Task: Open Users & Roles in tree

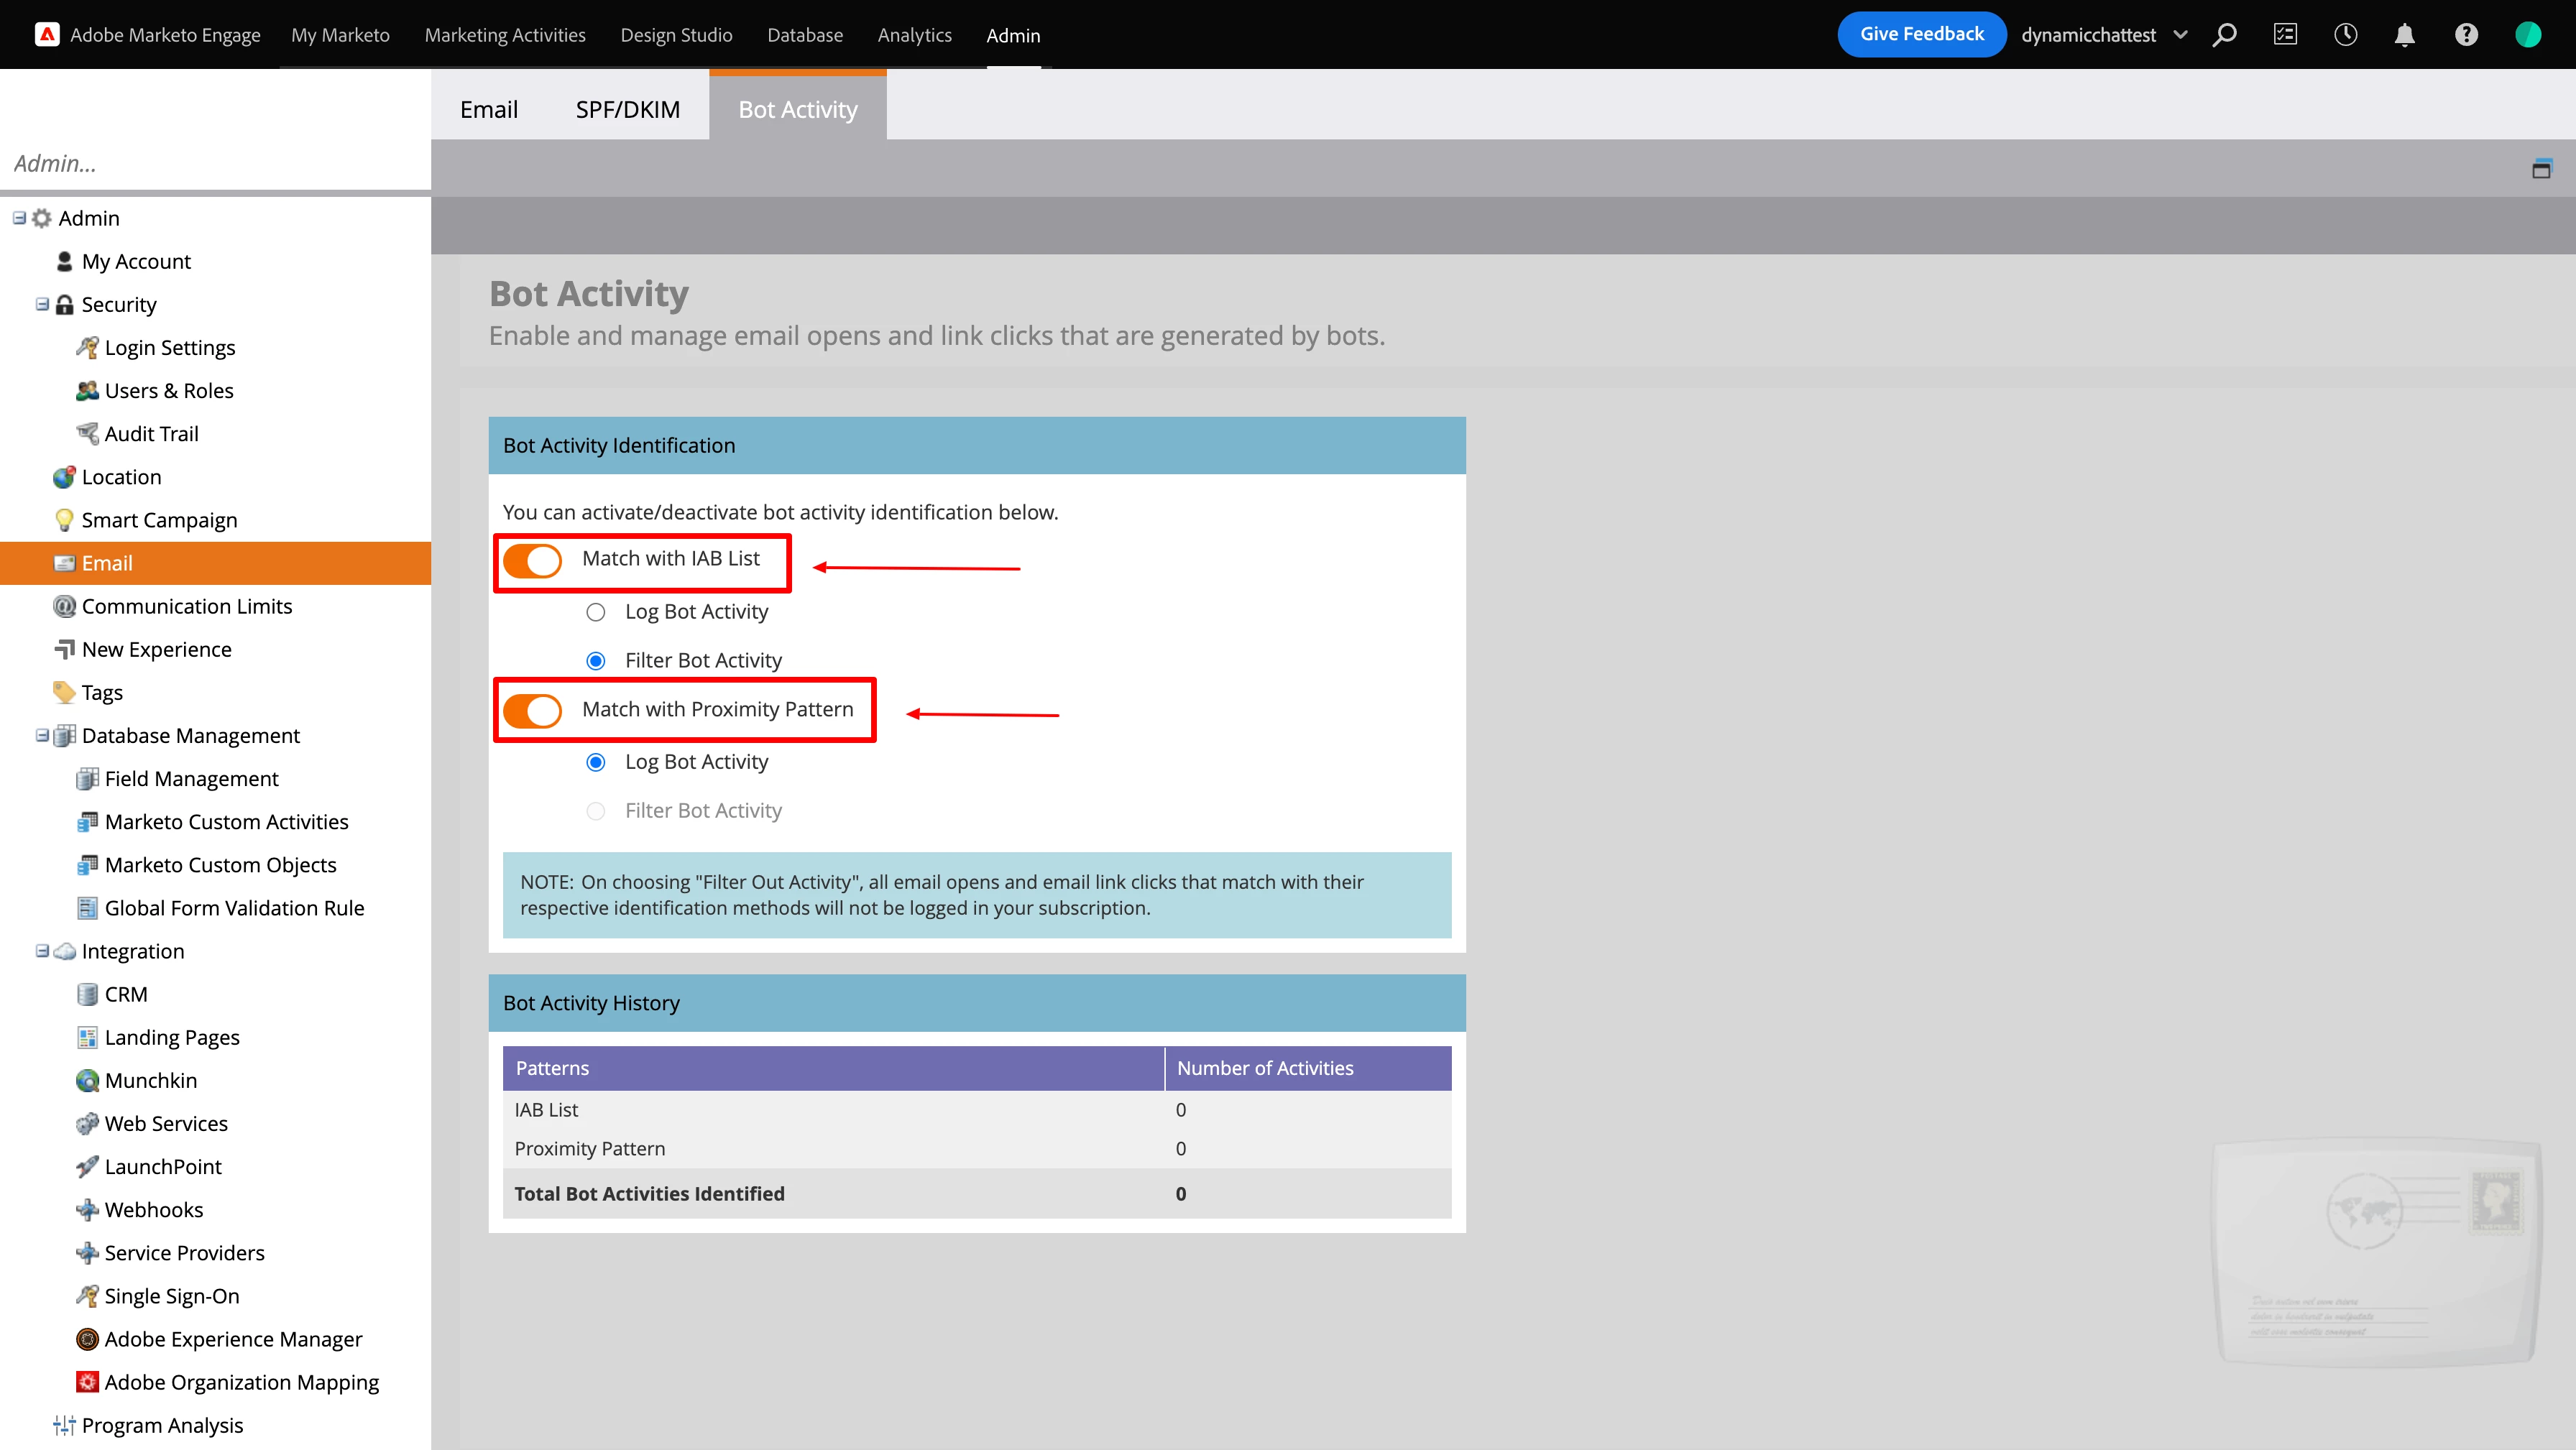Action: point(168,390)
